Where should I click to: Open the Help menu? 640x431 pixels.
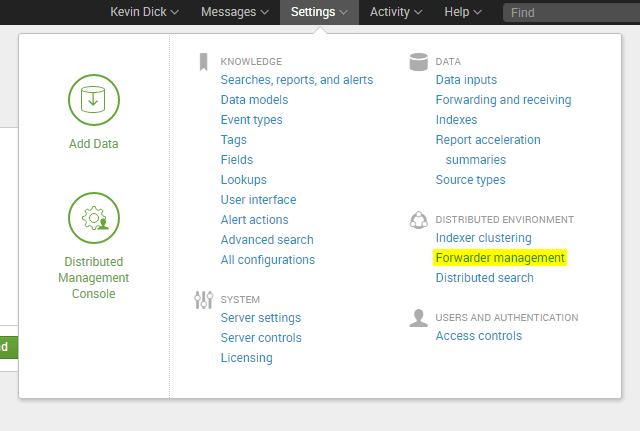463,12
